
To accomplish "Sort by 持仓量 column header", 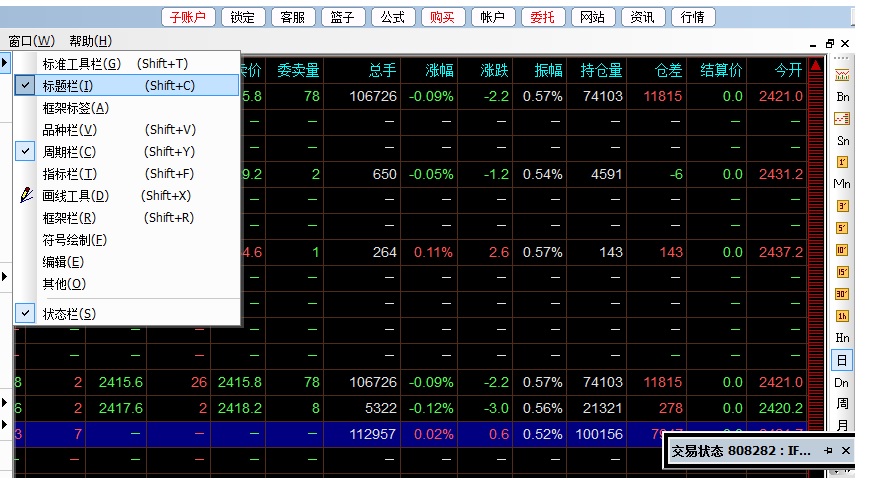I will [x=600, y=70].
